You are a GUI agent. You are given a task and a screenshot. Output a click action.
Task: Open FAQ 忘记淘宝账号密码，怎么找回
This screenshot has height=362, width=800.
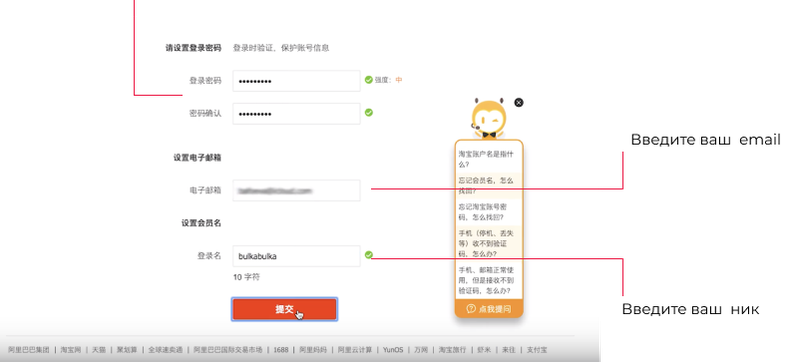[x=489, y=212]
